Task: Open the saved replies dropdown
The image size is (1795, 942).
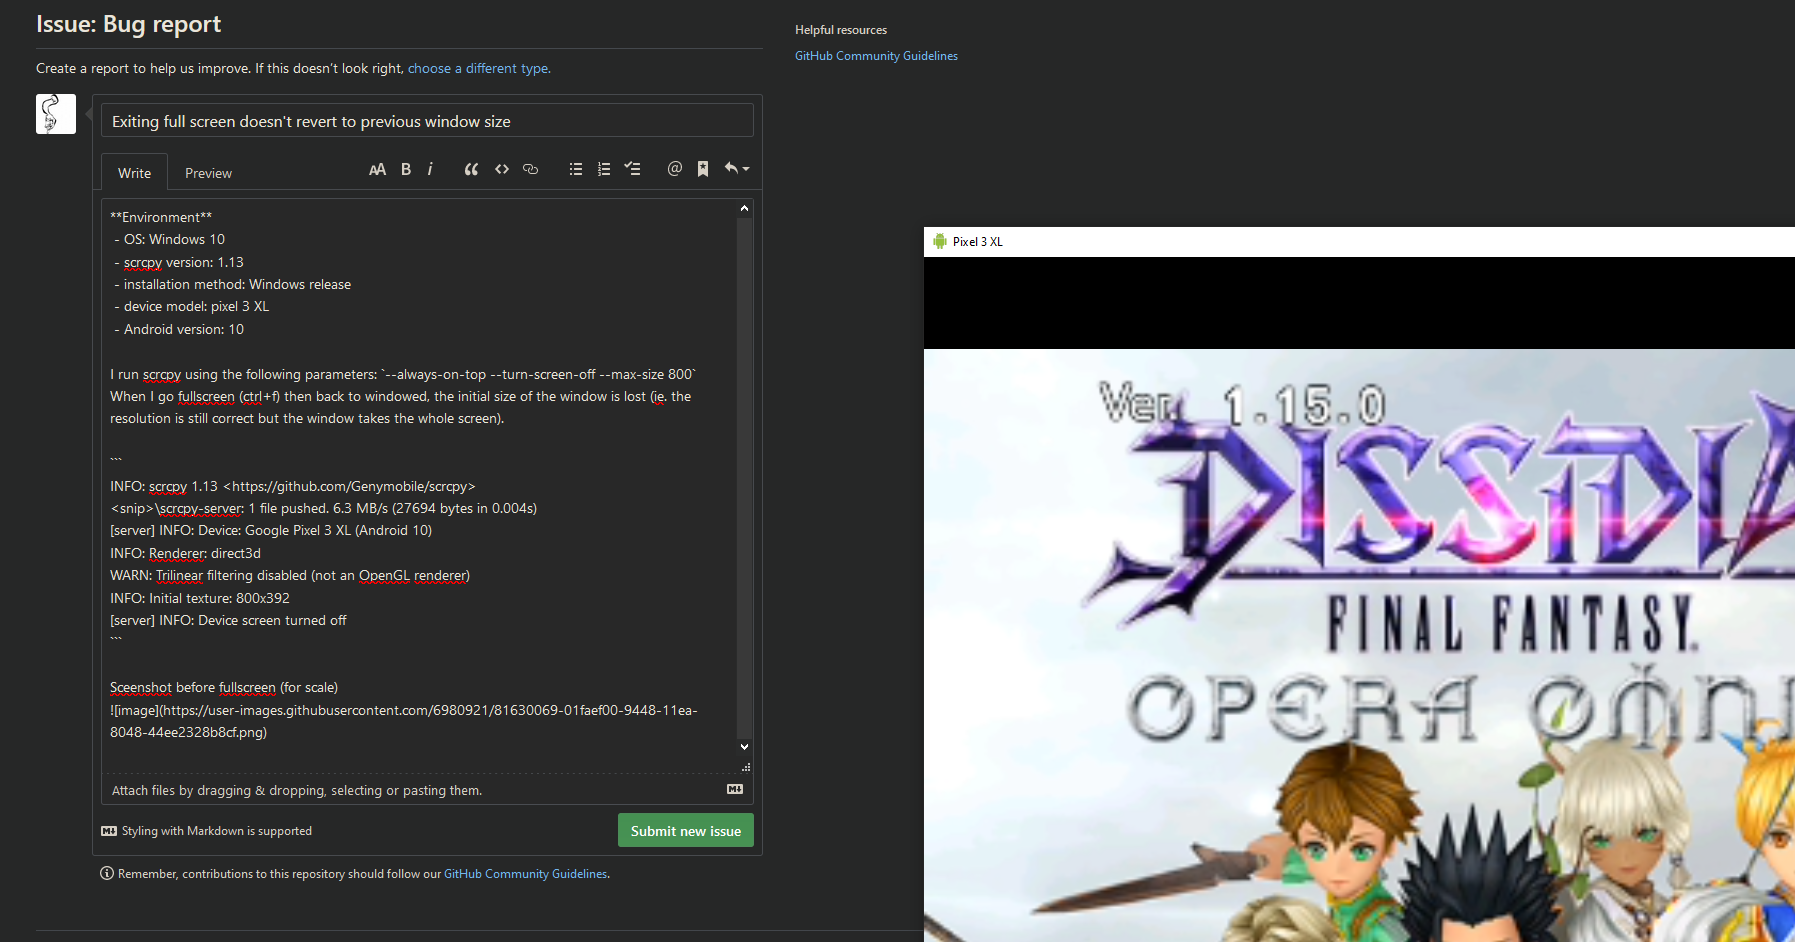Action: [x=736, y=169]
